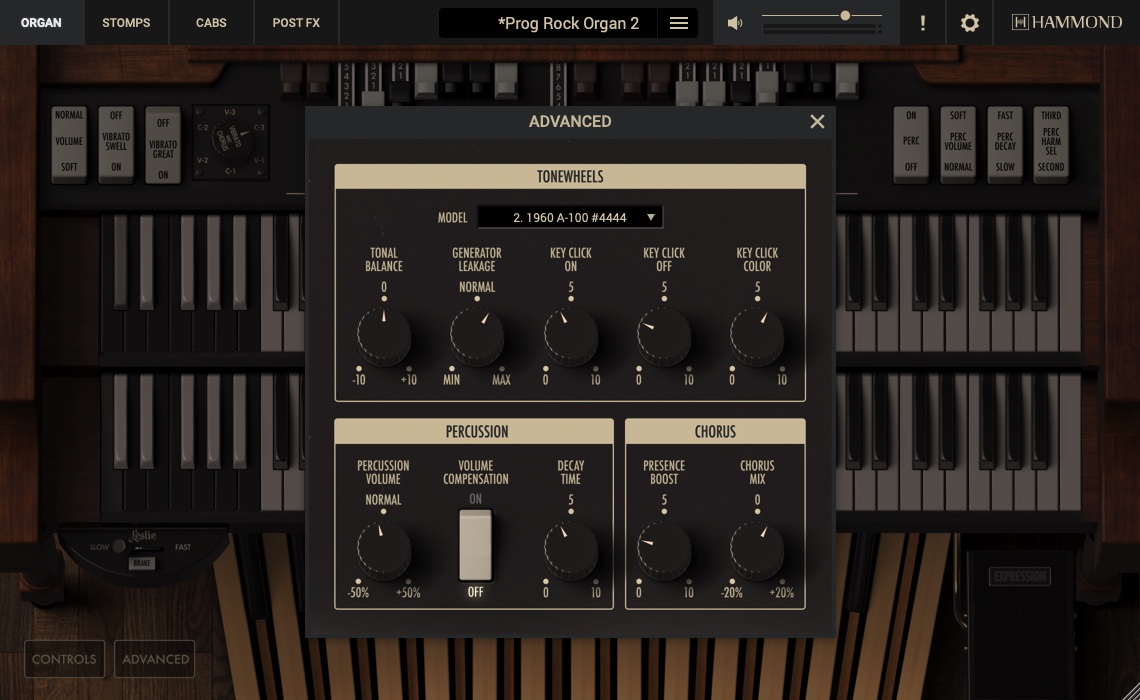This screenshot has width=1140, height=700.
Task: Click the Controls button
Action: tap(65, 659)
